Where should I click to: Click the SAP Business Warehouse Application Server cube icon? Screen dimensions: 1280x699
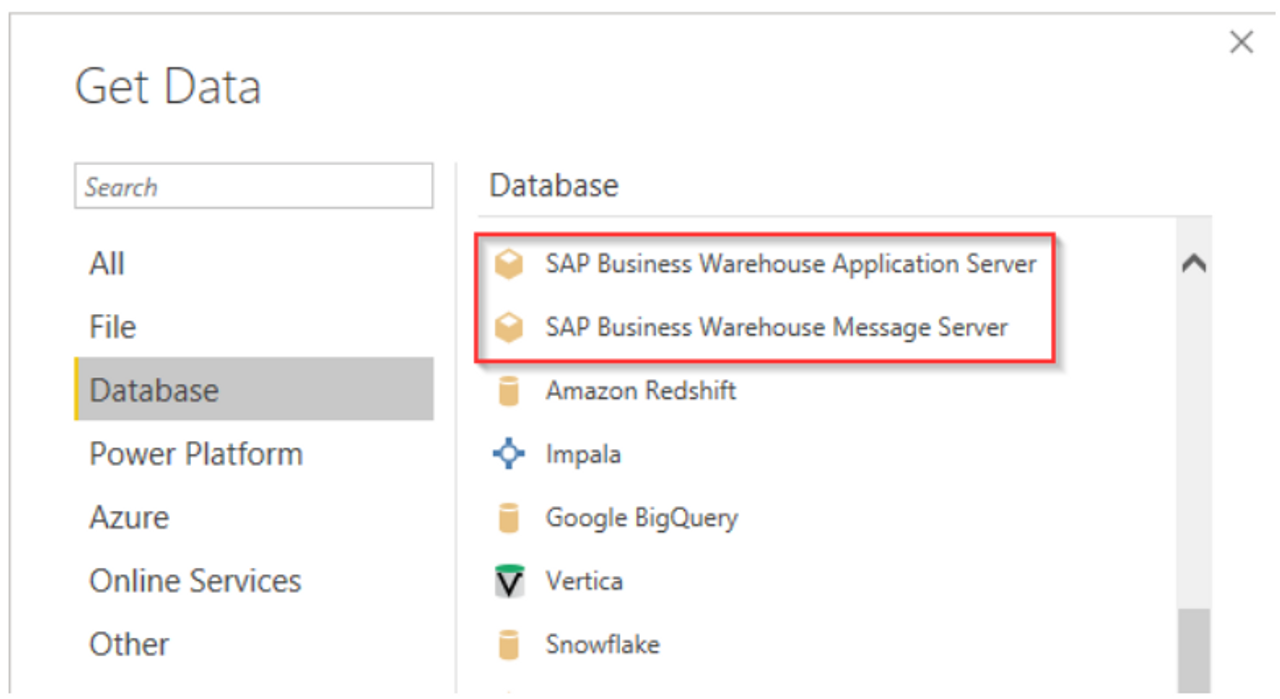coord(509,264)
